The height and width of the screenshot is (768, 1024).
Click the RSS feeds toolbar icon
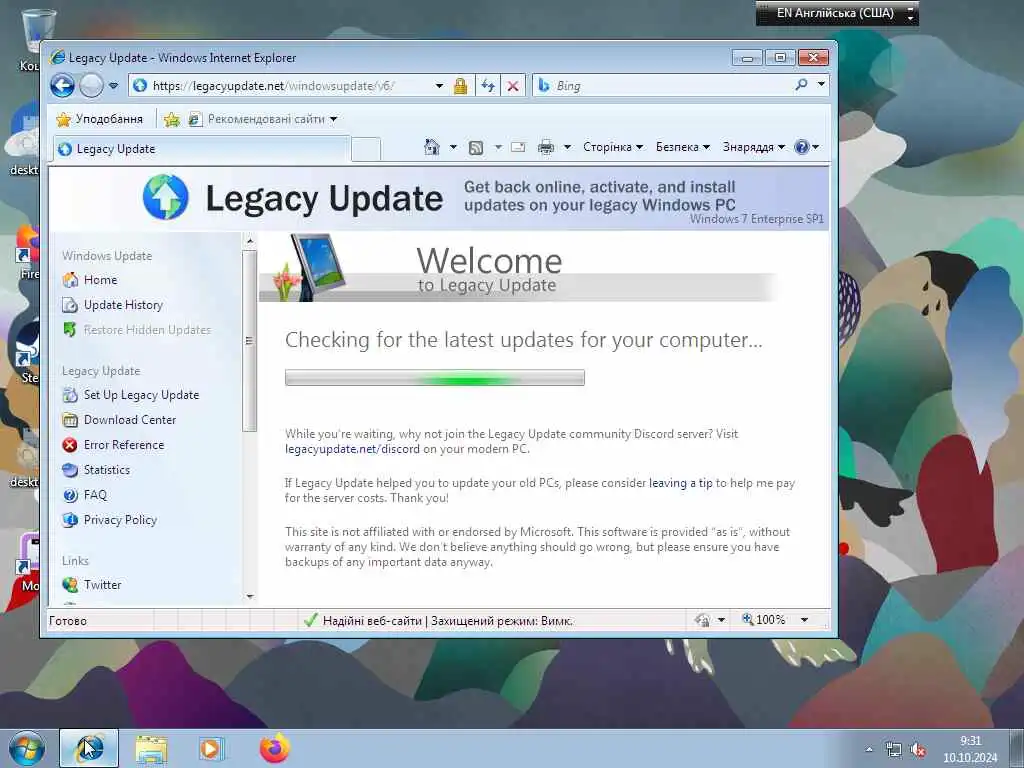point(476,148)
